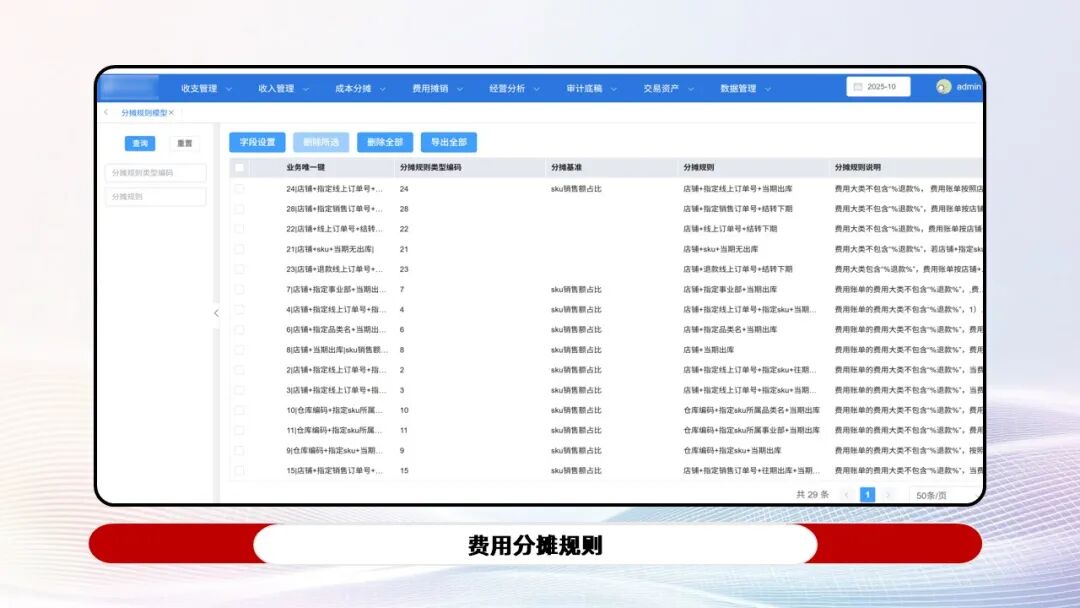Check the row 15|店铺+指定销售订单号
Image resolution: width=1080 pixels, height=608 pixels.
(x=239, y=469)
